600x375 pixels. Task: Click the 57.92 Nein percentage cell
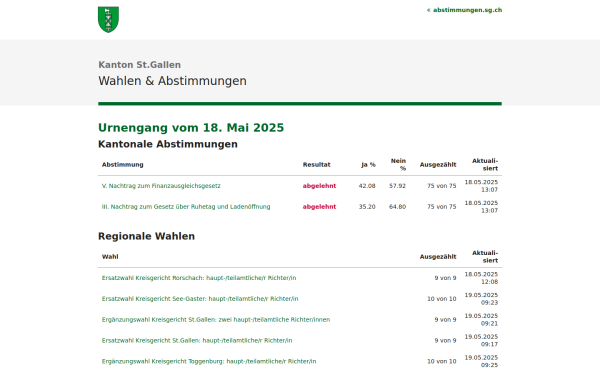pyautogui.click(x=397, y=186)
